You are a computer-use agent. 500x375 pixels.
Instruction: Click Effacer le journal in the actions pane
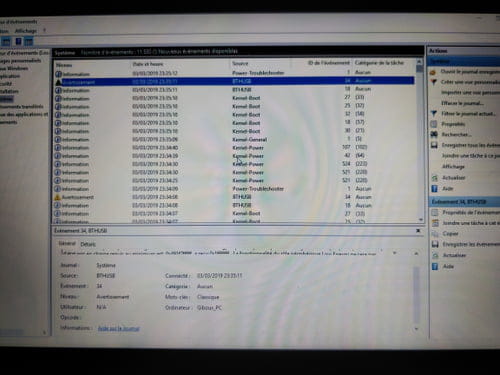pyautogui.click(x=462, y=103)
